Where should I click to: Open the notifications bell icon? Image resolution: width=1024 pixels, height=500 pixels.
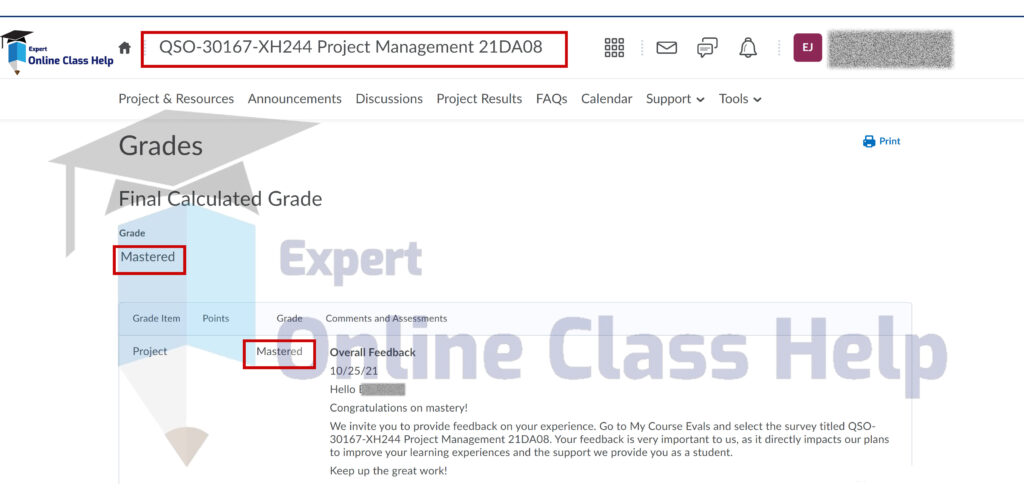click(x=748, y=48)
